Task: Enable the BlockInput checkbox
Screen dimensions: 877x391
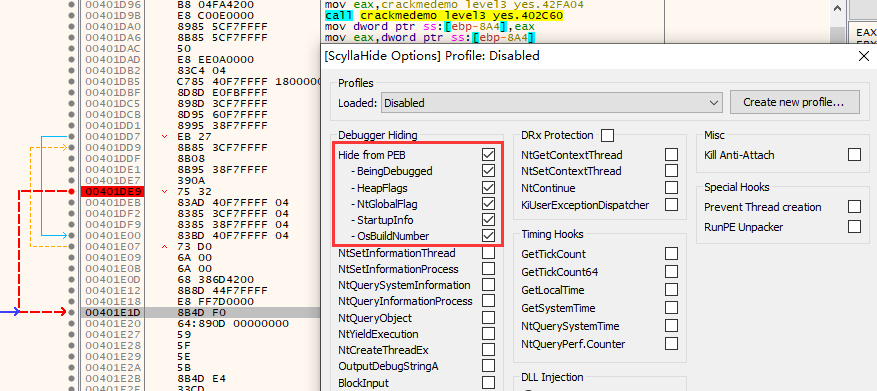Action: [x=488, y=383]
